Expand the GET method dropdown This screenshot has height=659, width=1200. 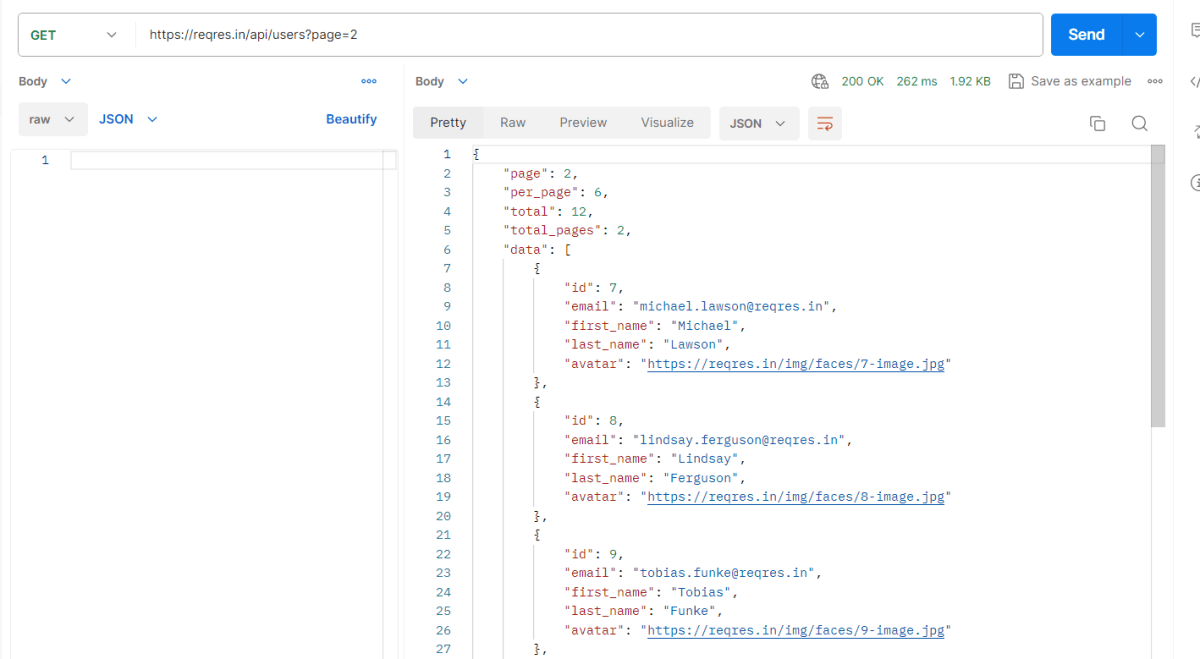pos(75,35)
